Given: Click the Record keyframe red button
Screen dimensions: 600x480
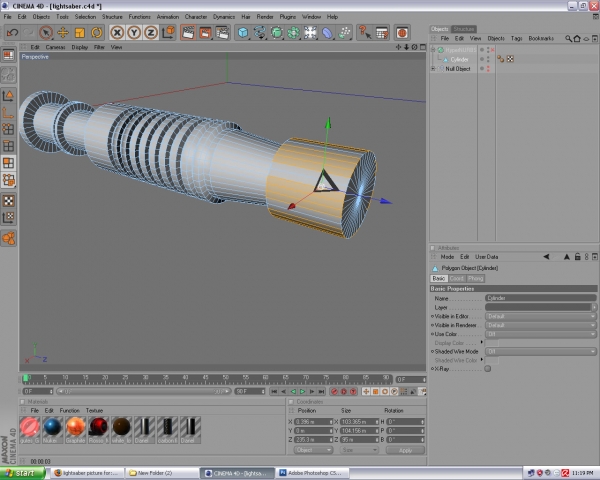Looking at the screenshot, I should point(334,391).
